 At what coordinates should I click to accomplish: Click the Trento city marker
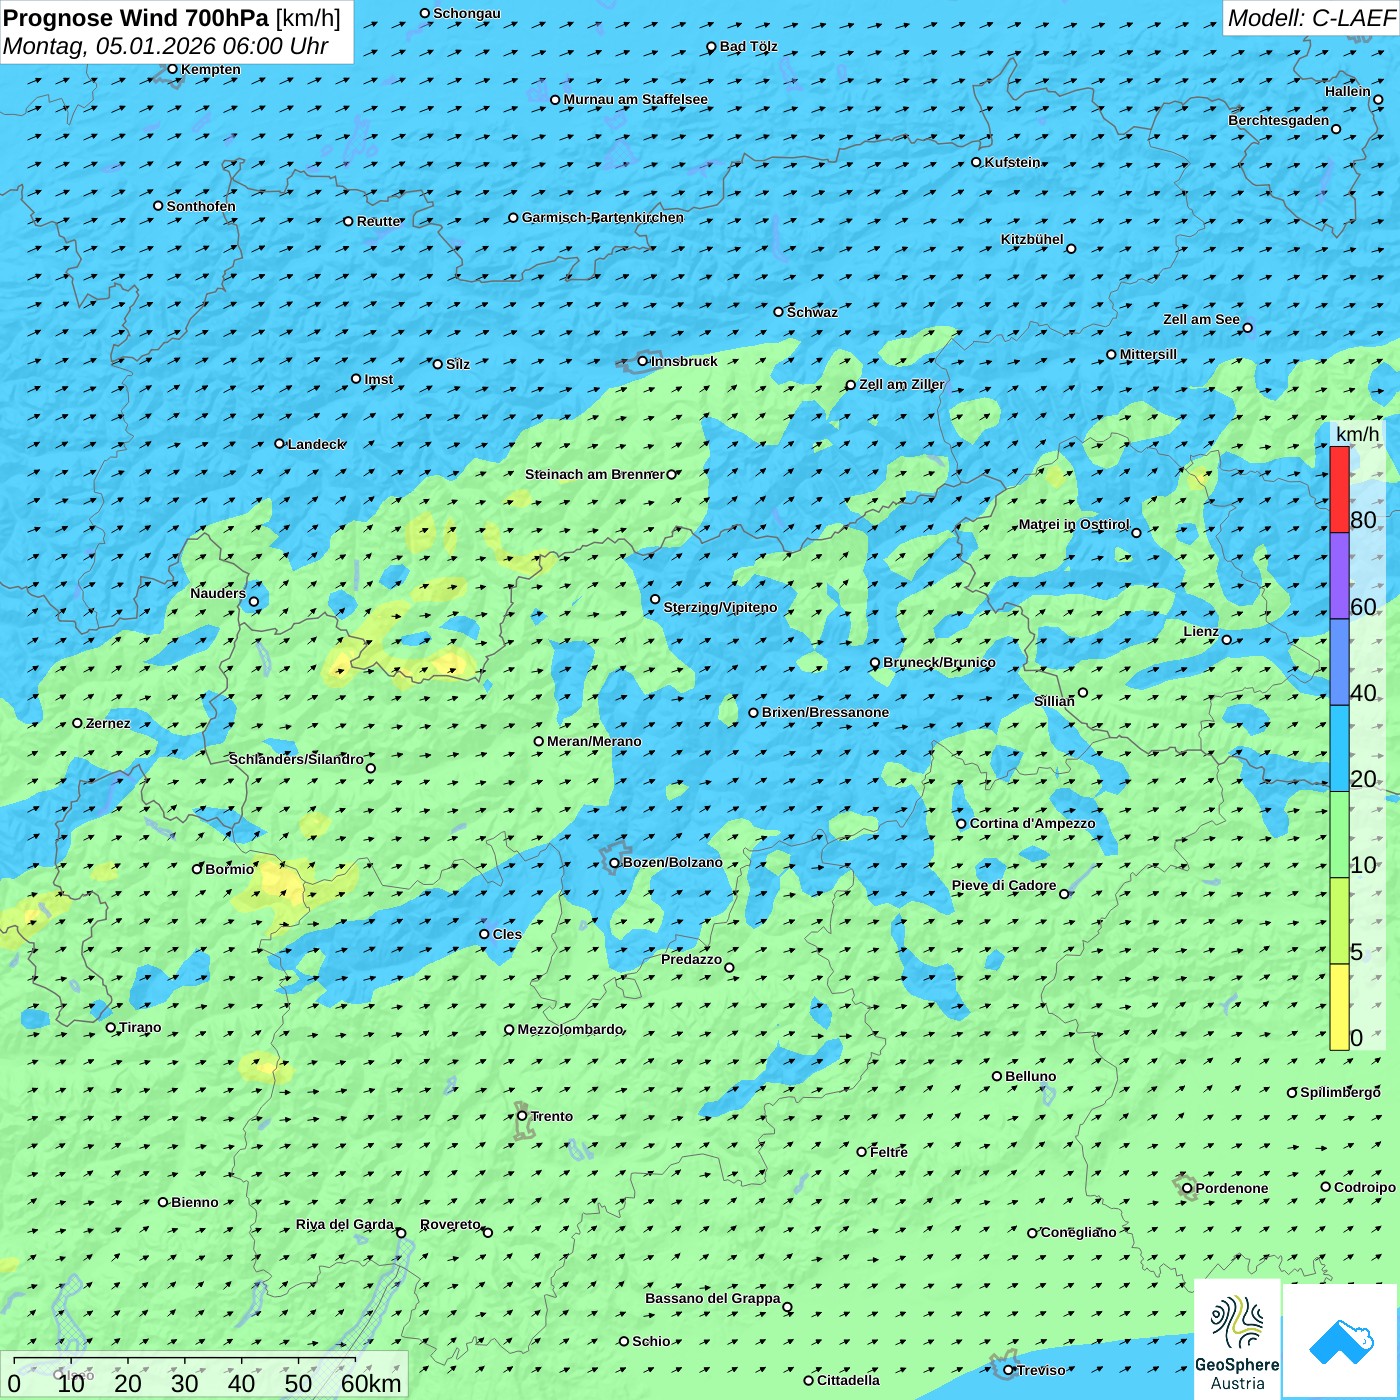(x=522, y=1116)
